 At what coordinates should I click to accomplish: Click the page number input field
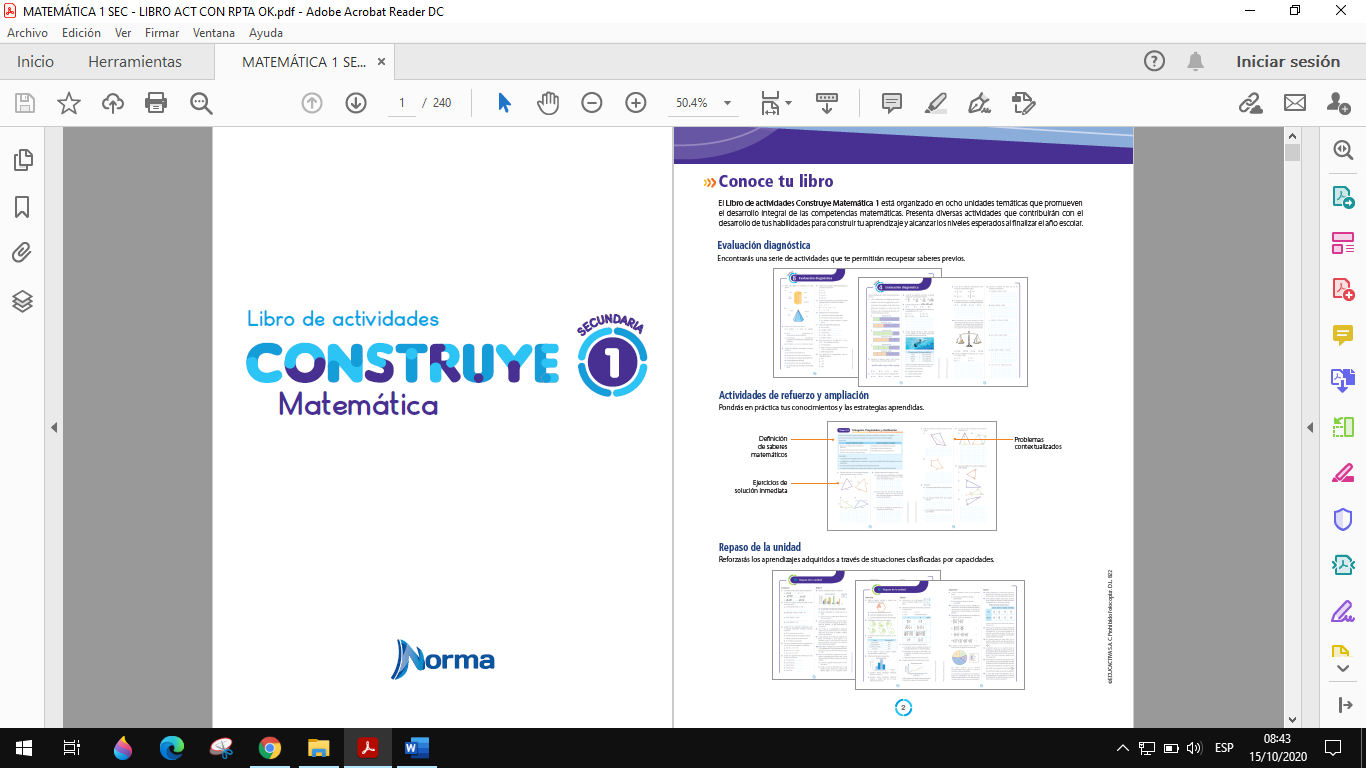click(x=401, y=103)
